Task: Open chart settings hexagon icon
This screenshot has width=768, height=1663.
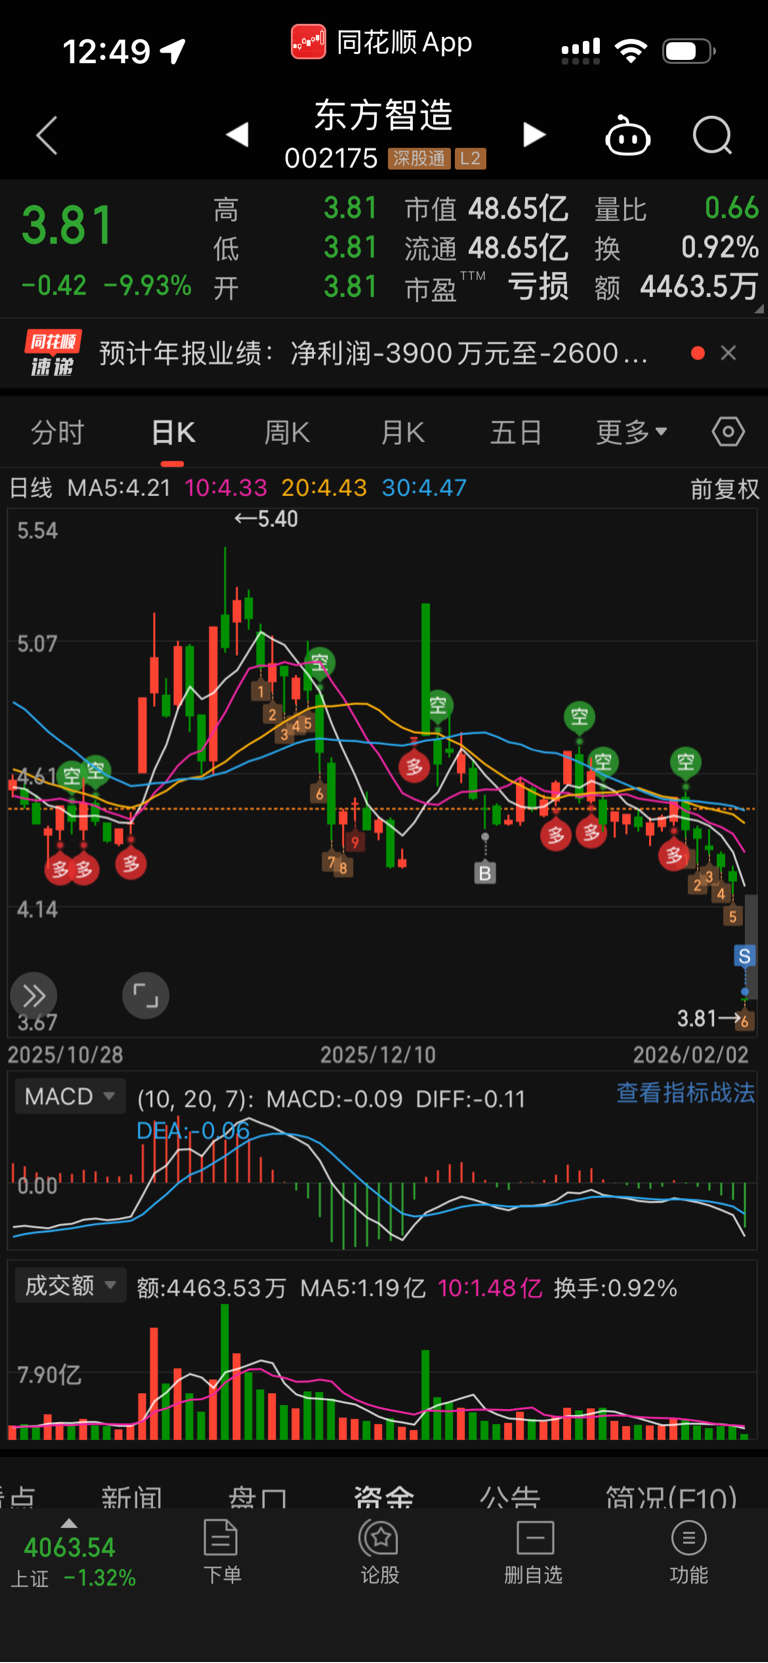Action: pyautogui.click(x=728, y=432)
